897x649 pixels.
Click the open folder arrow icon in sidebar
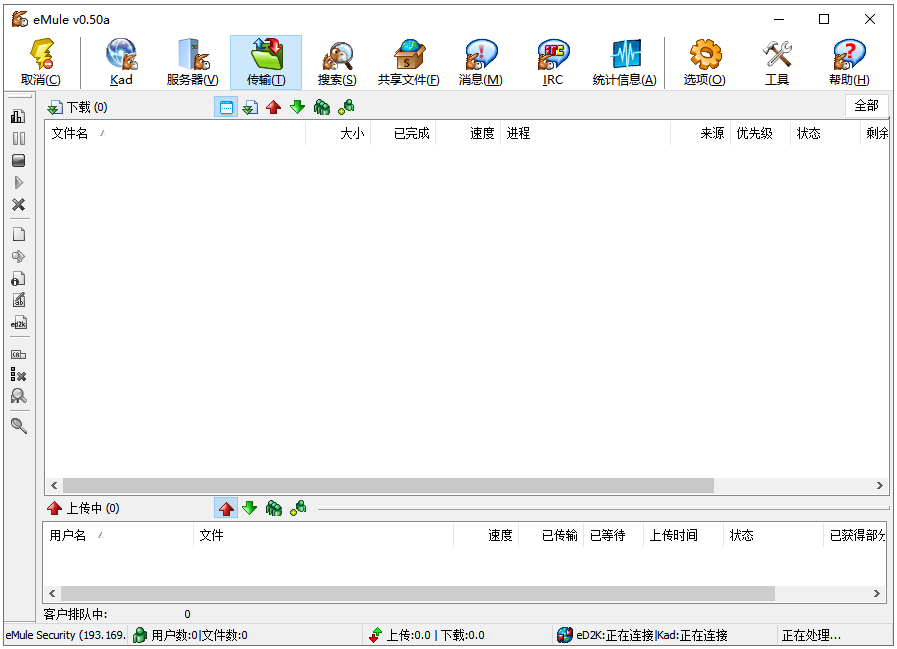[x=18, y=256]
